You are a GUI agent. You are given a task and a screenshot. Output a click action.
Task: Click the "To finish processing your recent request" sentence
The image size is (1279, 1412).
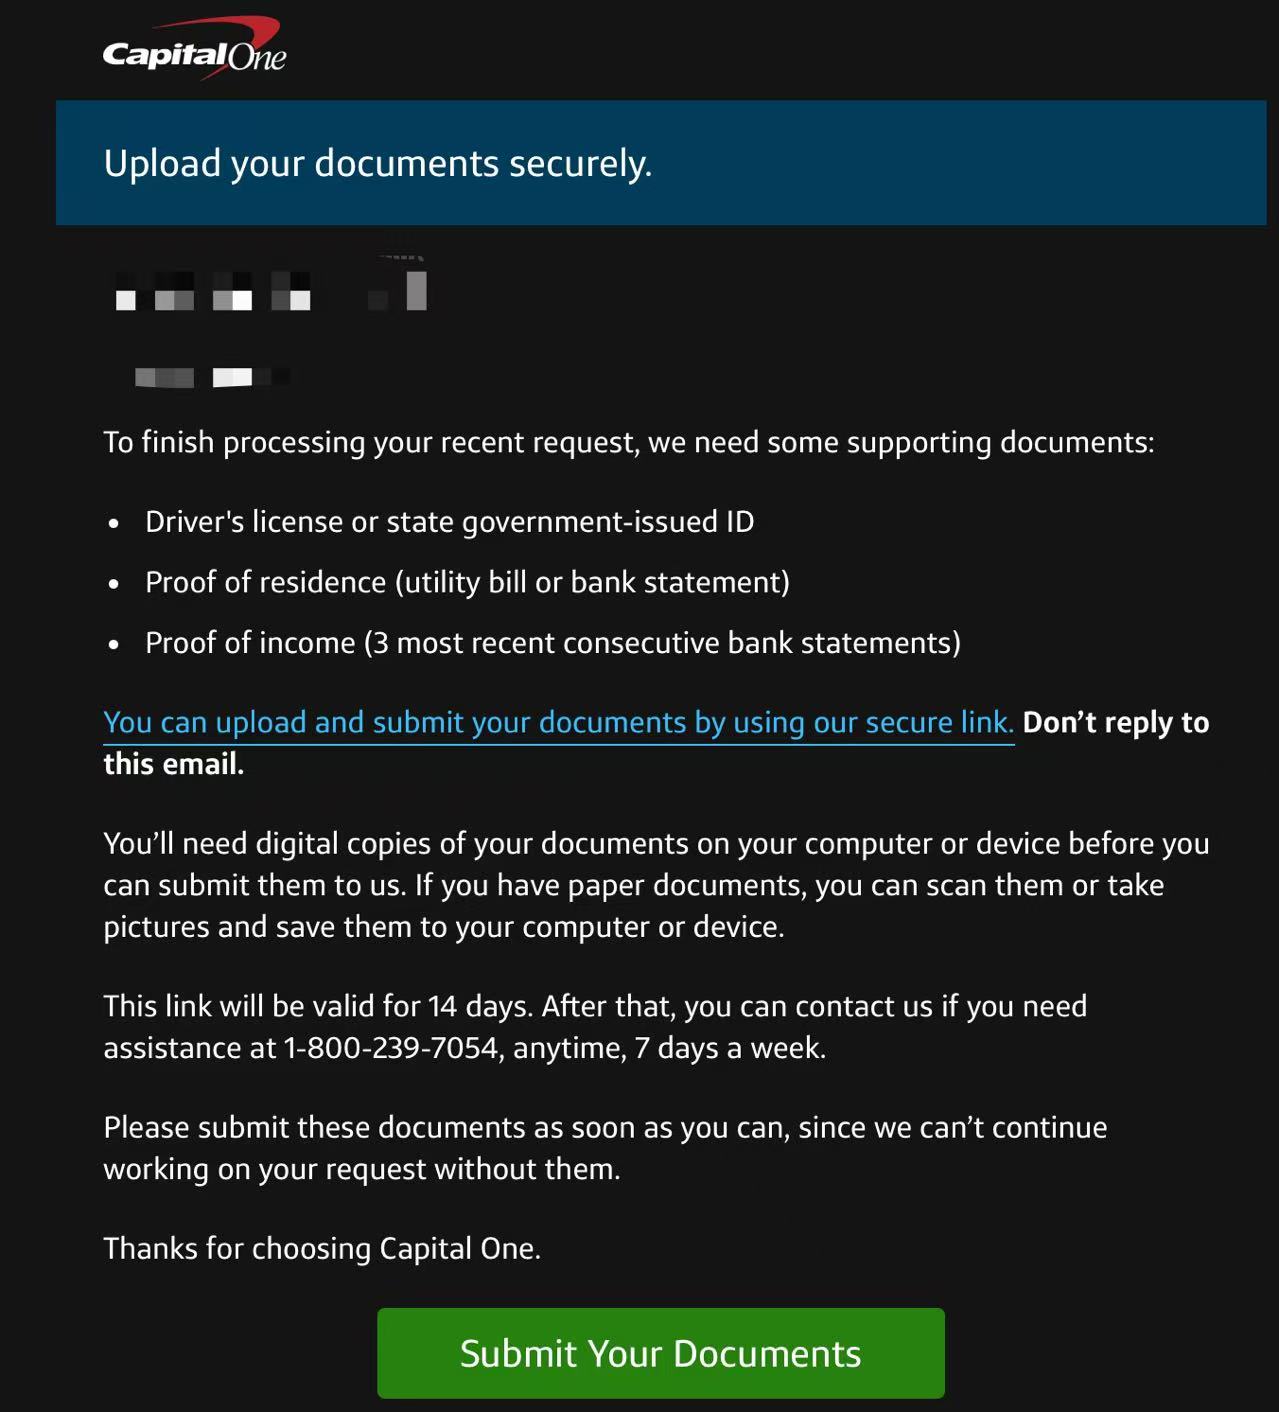coord(628,442)
